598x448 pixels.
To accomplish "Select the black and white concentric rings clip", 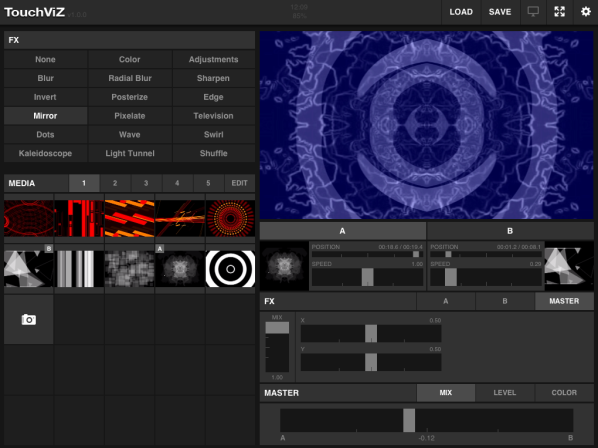I will [x=230, y=268].
